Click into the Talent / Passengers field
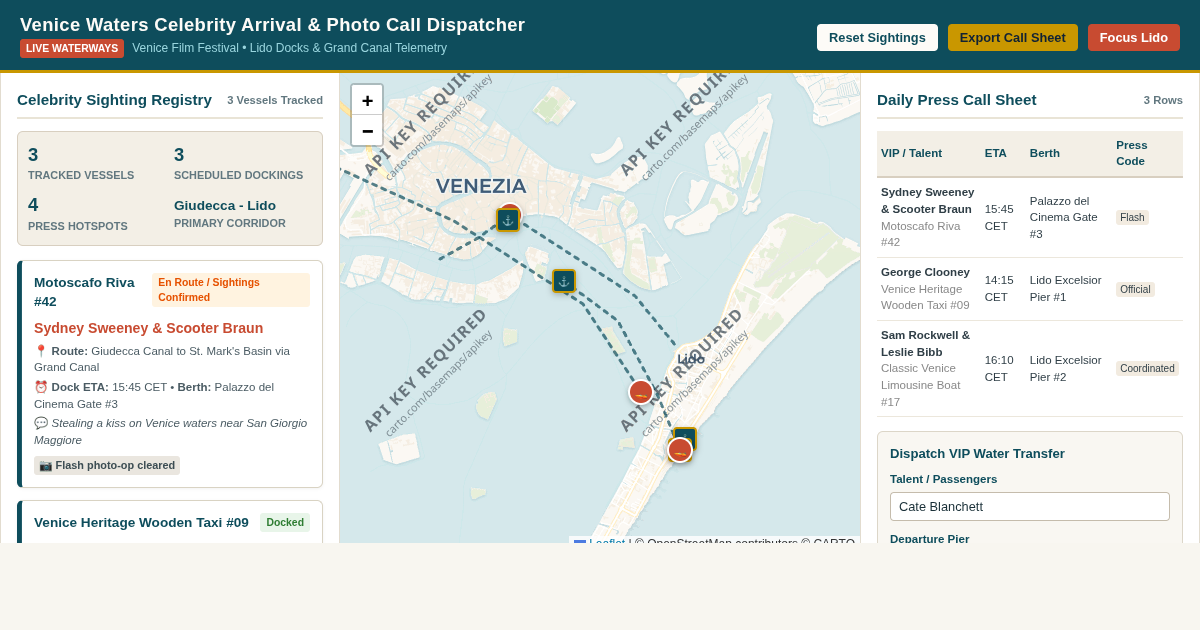This screenshot has height=630, width=1200. 1030,506
